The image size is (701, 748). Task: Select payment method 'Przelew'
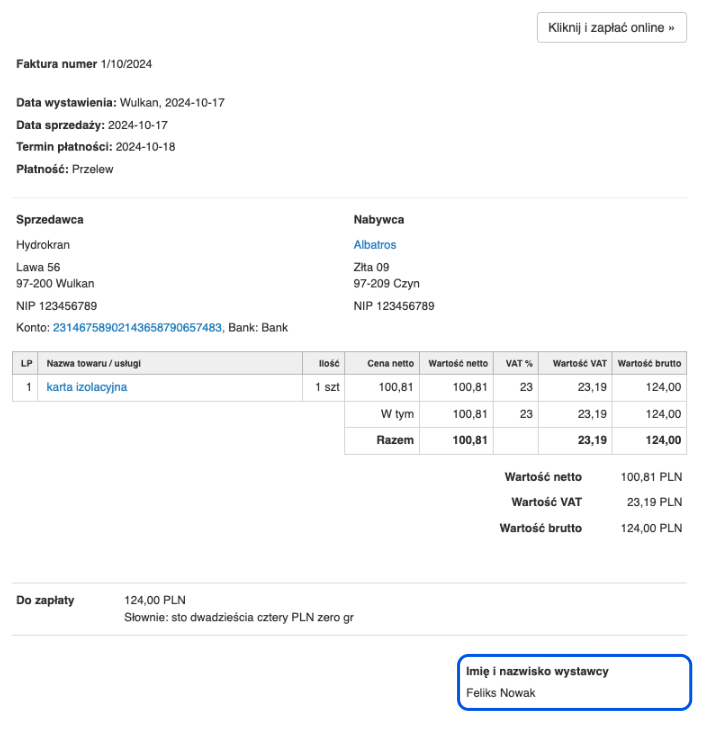click(93, 169)
